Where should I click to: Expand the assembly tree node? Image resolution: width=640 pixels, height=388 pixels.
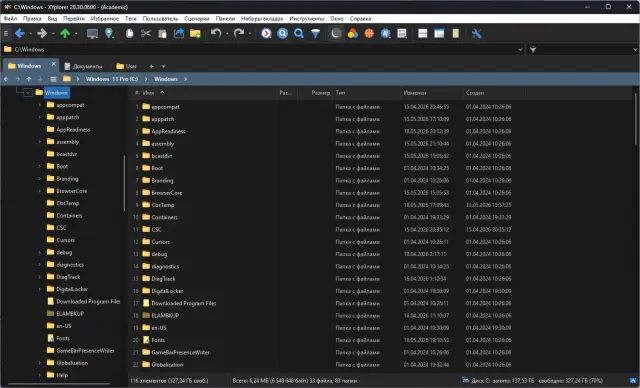pyautogui.click(x=40, y=142)
